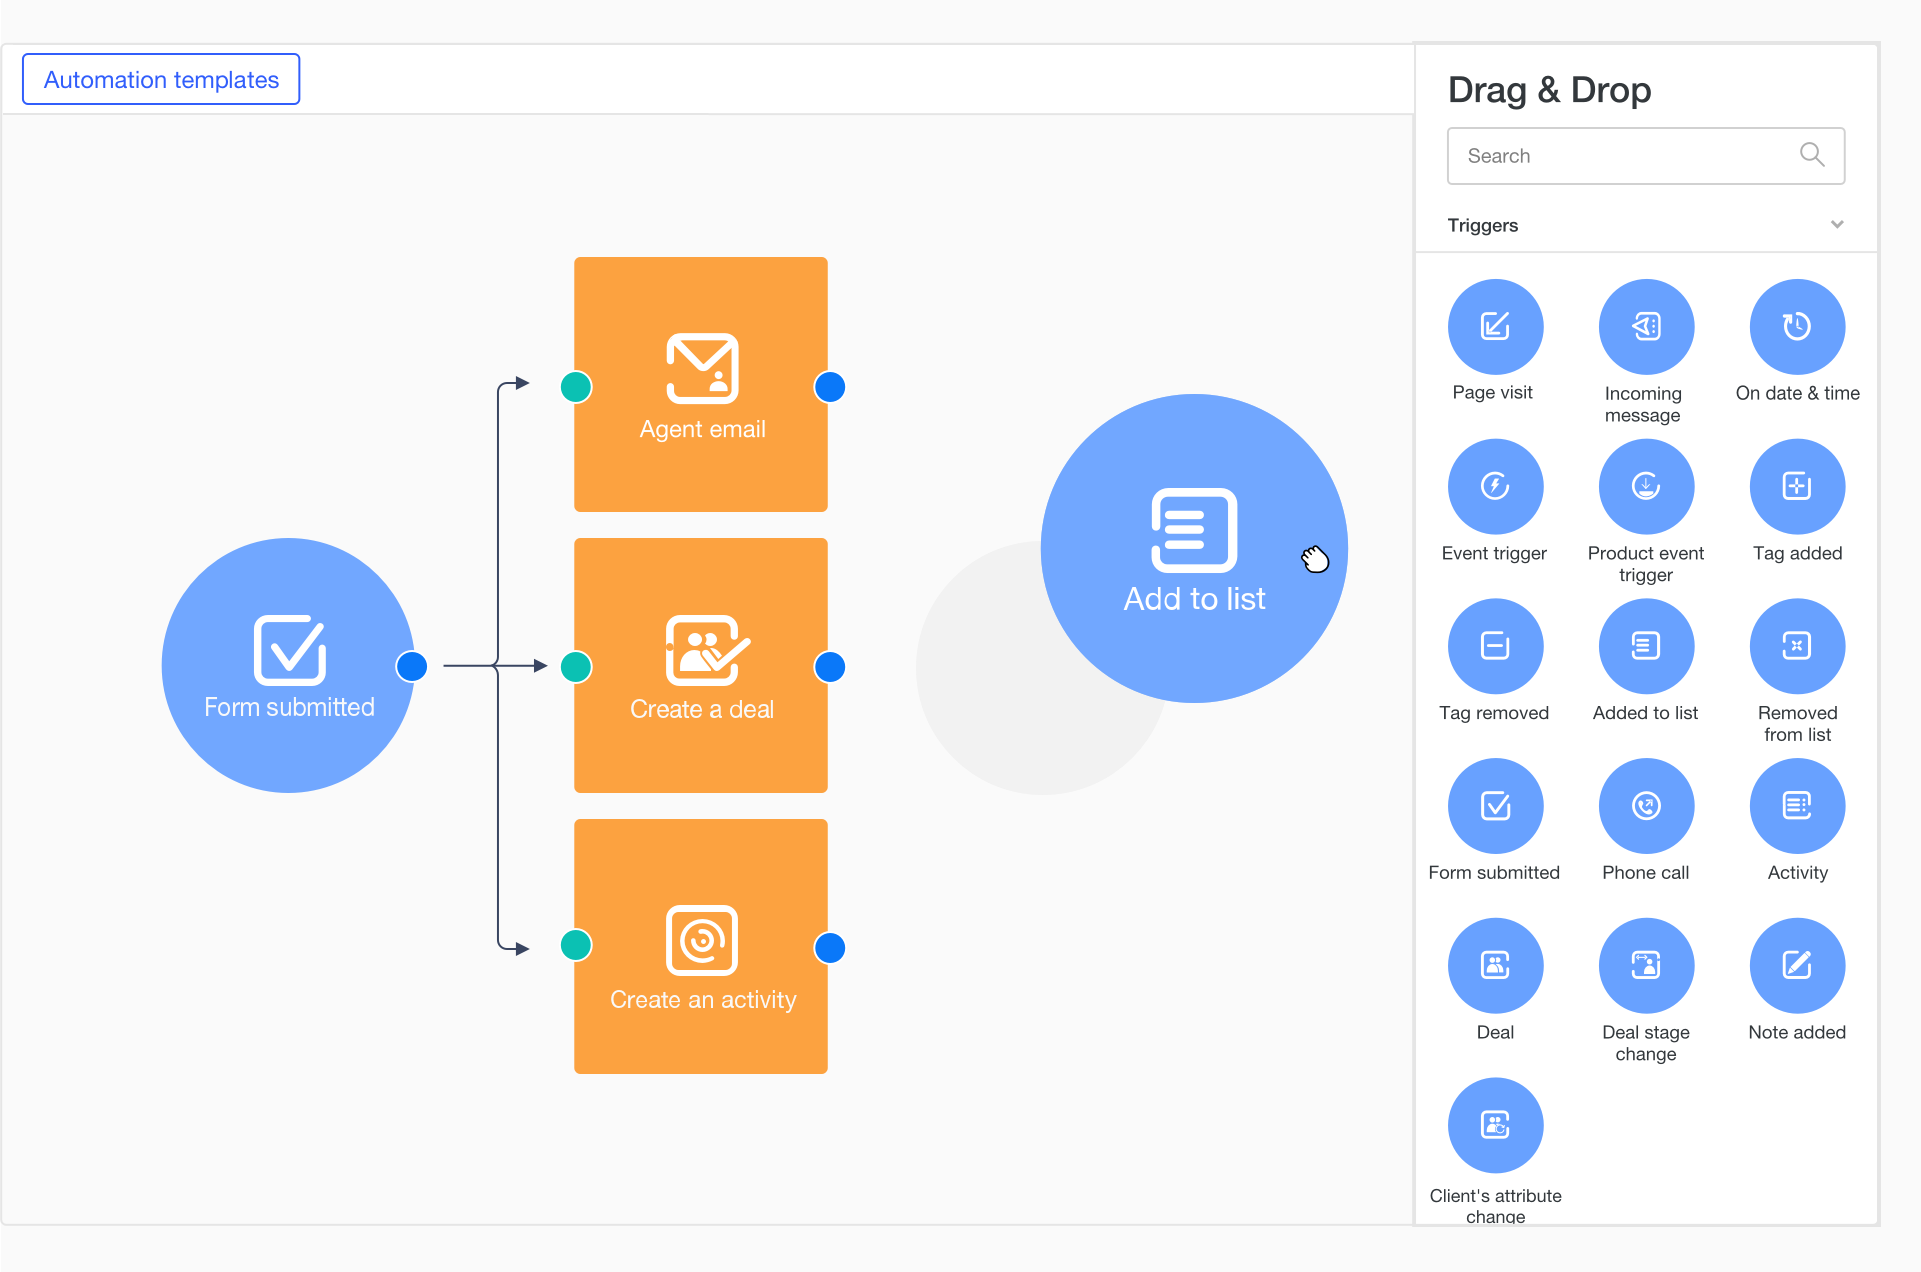Pick the Note added trigger icon
Image resolution: width=1921 pixels, height=1272 pixels.
(x=1797, y=966)
